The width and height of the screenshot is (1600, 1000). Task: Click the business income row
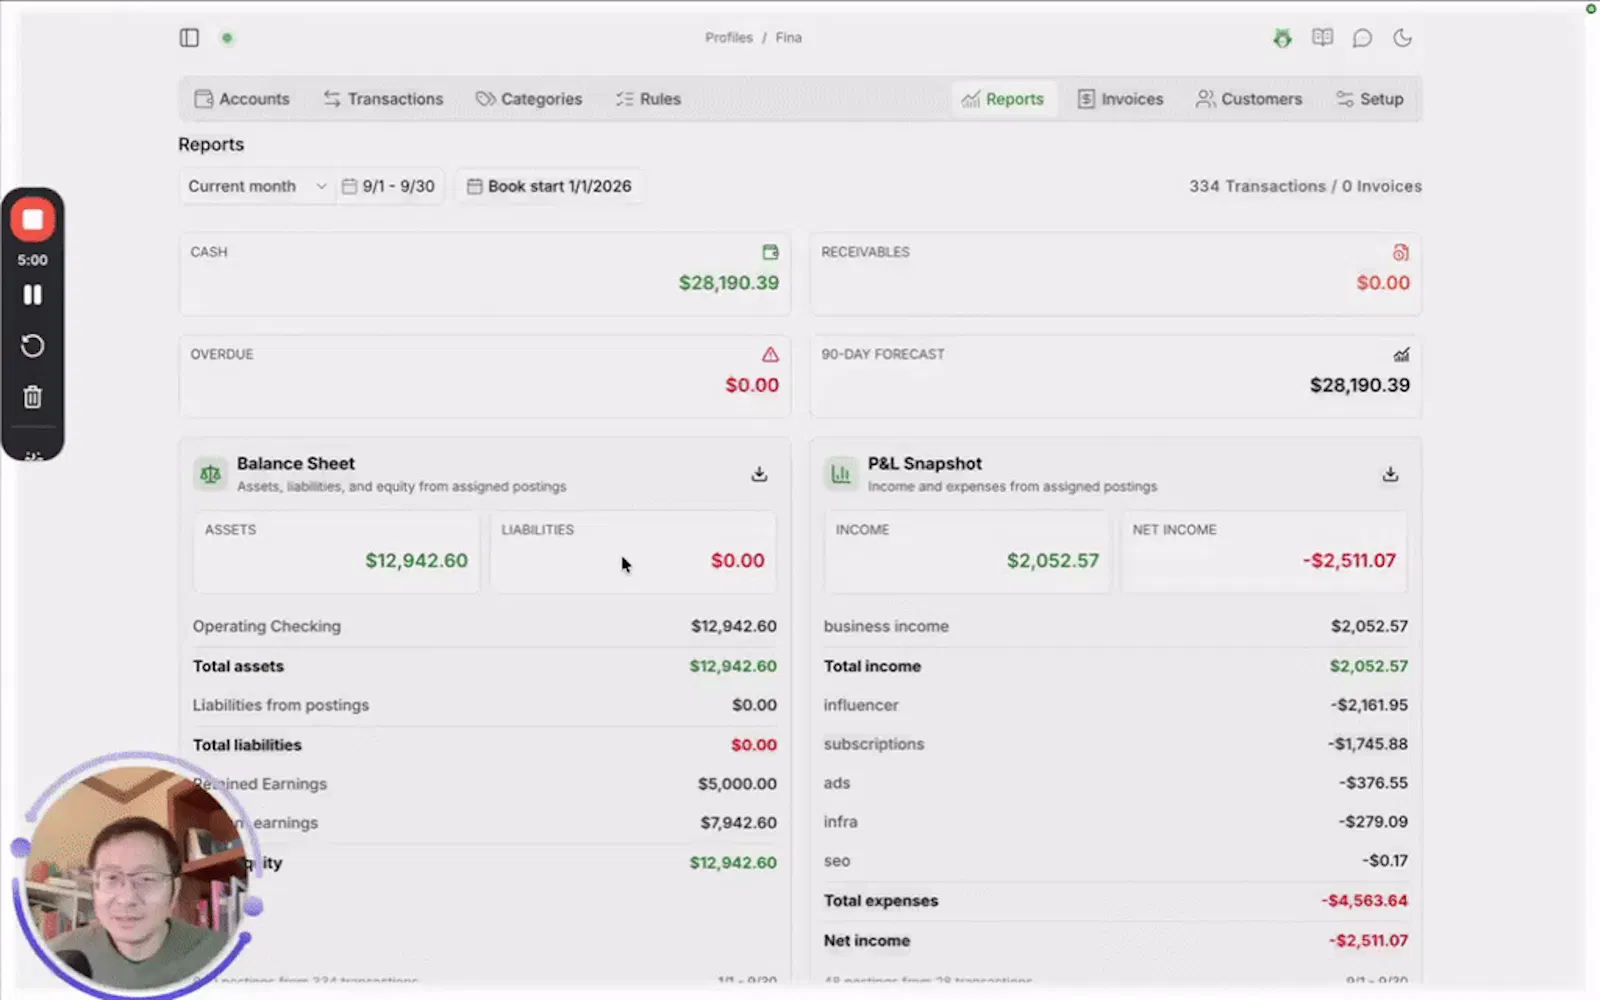pos(1116,626)
